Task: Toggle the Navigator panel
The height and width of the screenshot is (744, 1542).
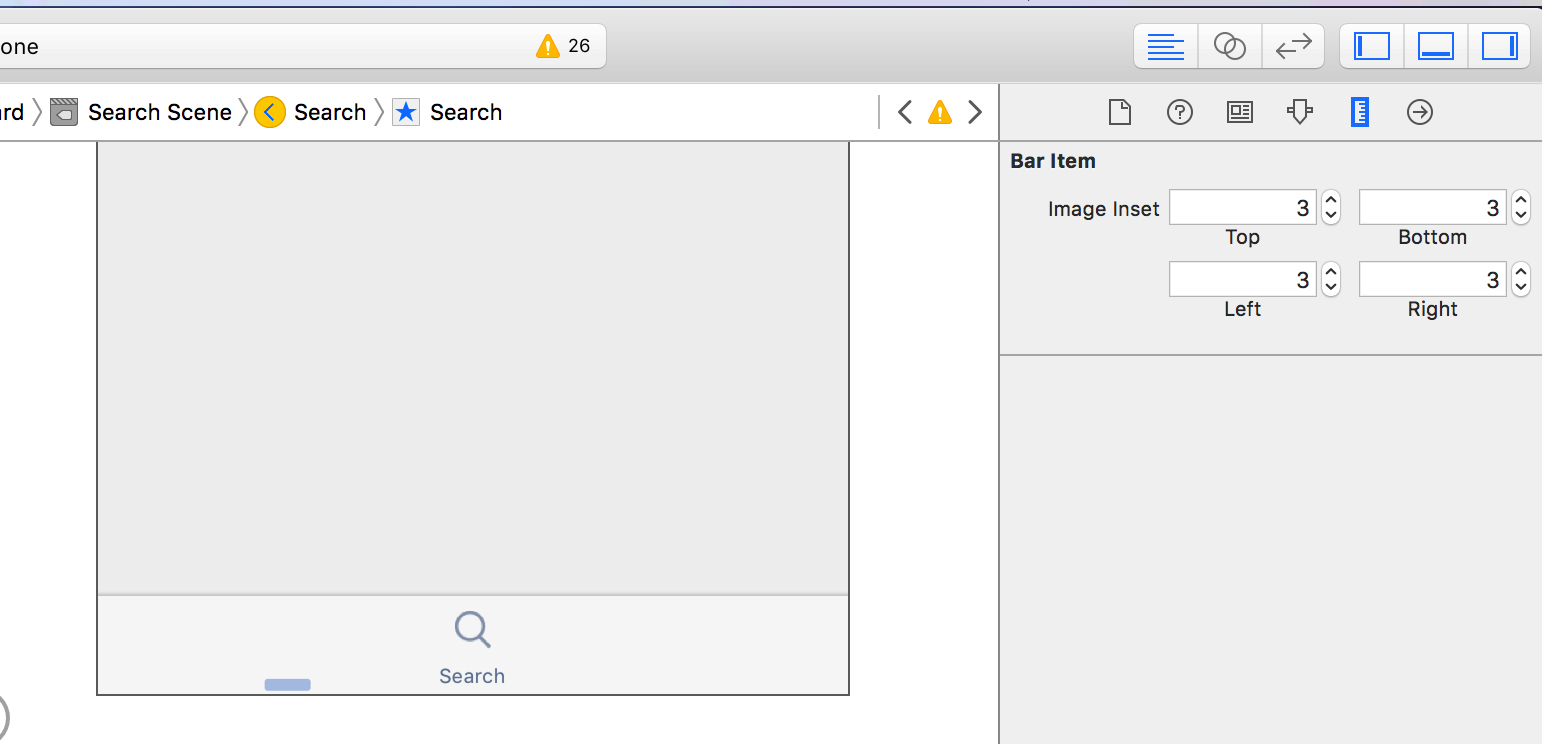Action: click(x=1372, y=46)
